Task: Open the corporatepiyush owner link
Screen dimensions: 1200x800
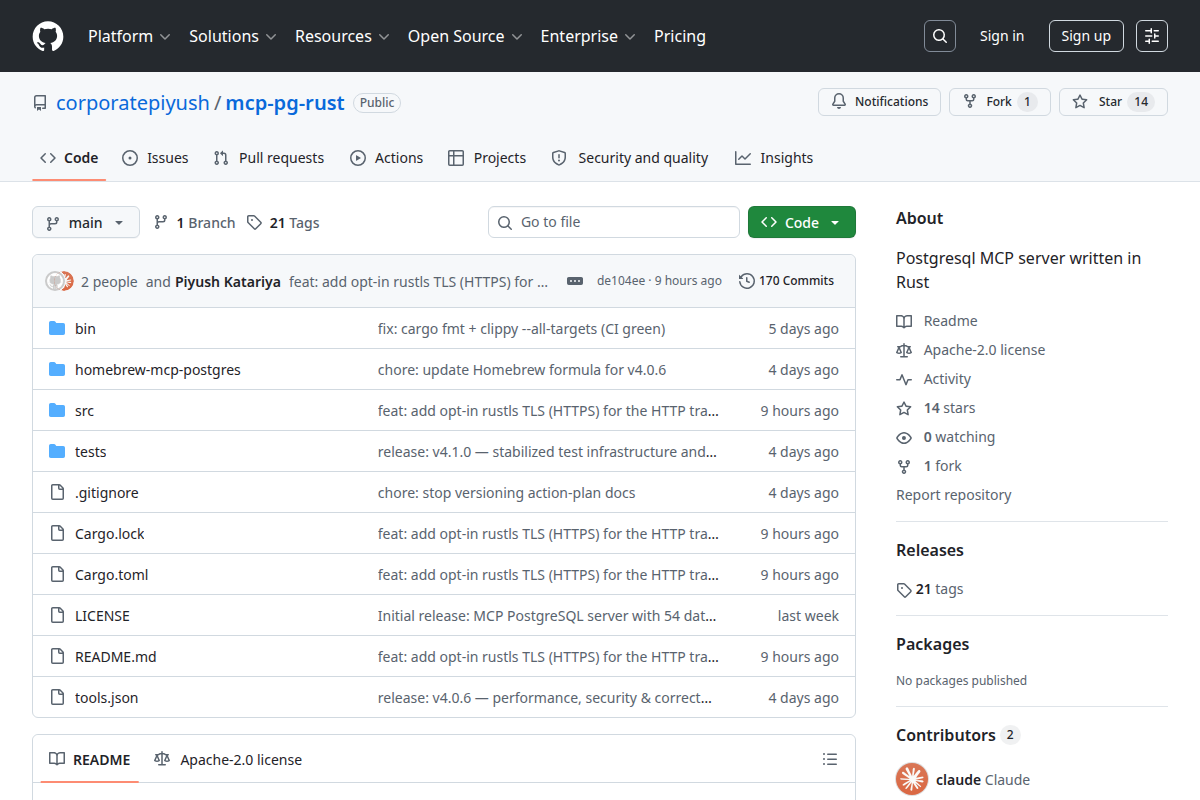Action: point(133,103)
